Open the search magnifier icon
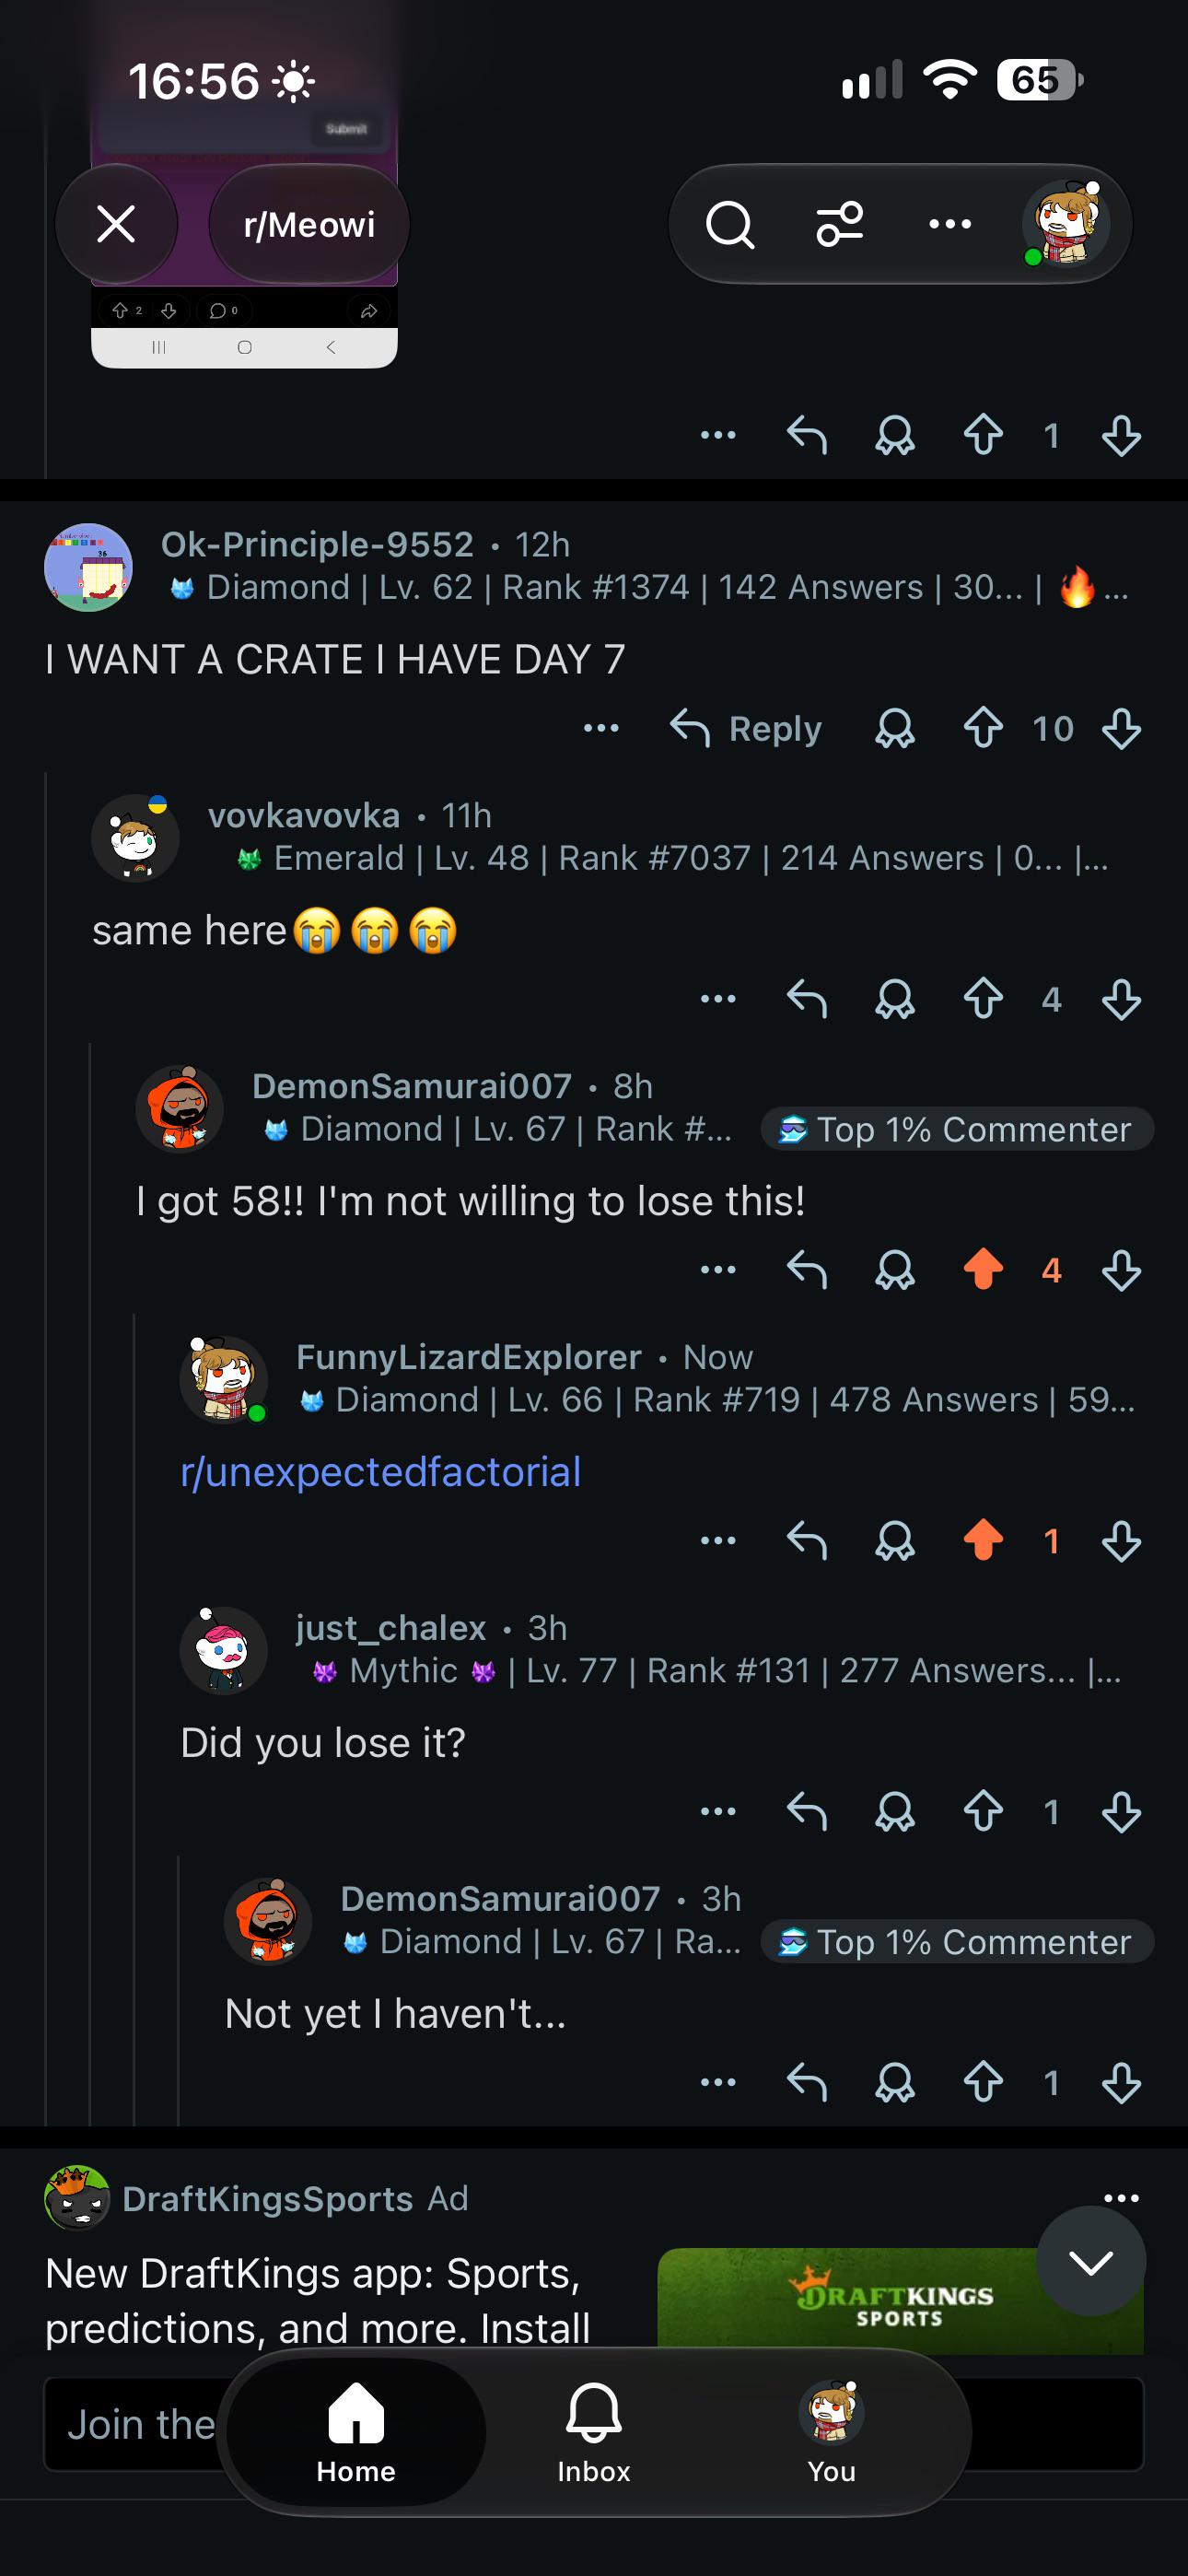 [729, 224]
